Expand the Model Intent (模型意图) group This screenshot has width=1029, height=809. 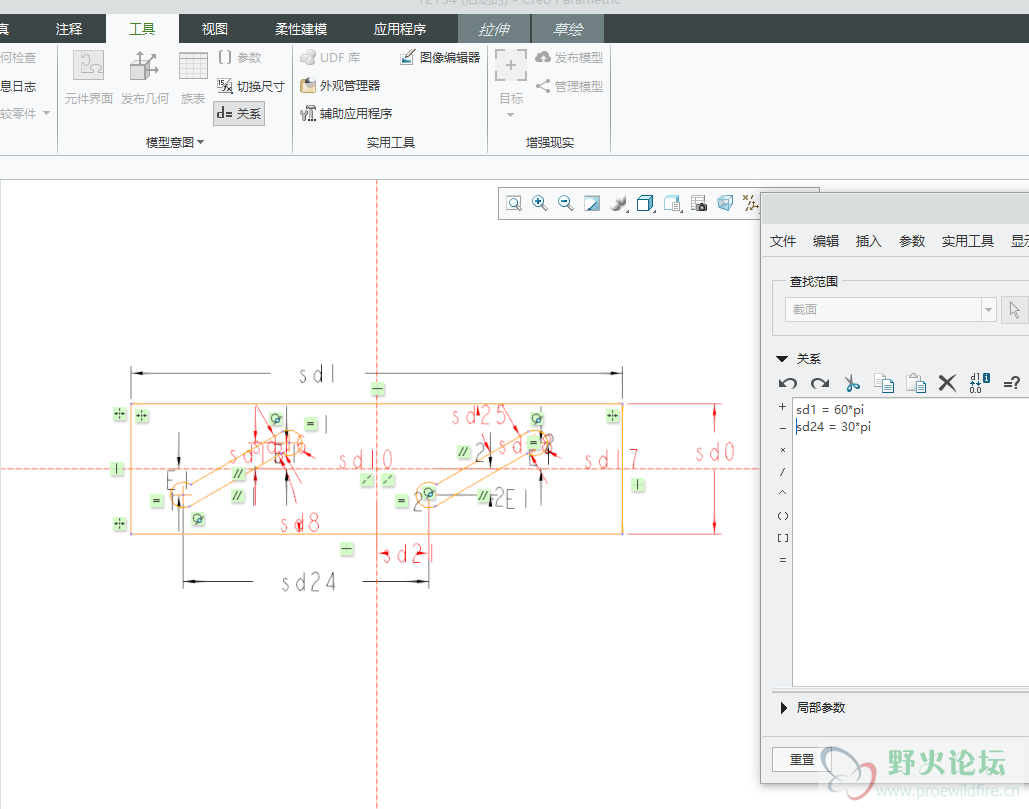[175, 142]
